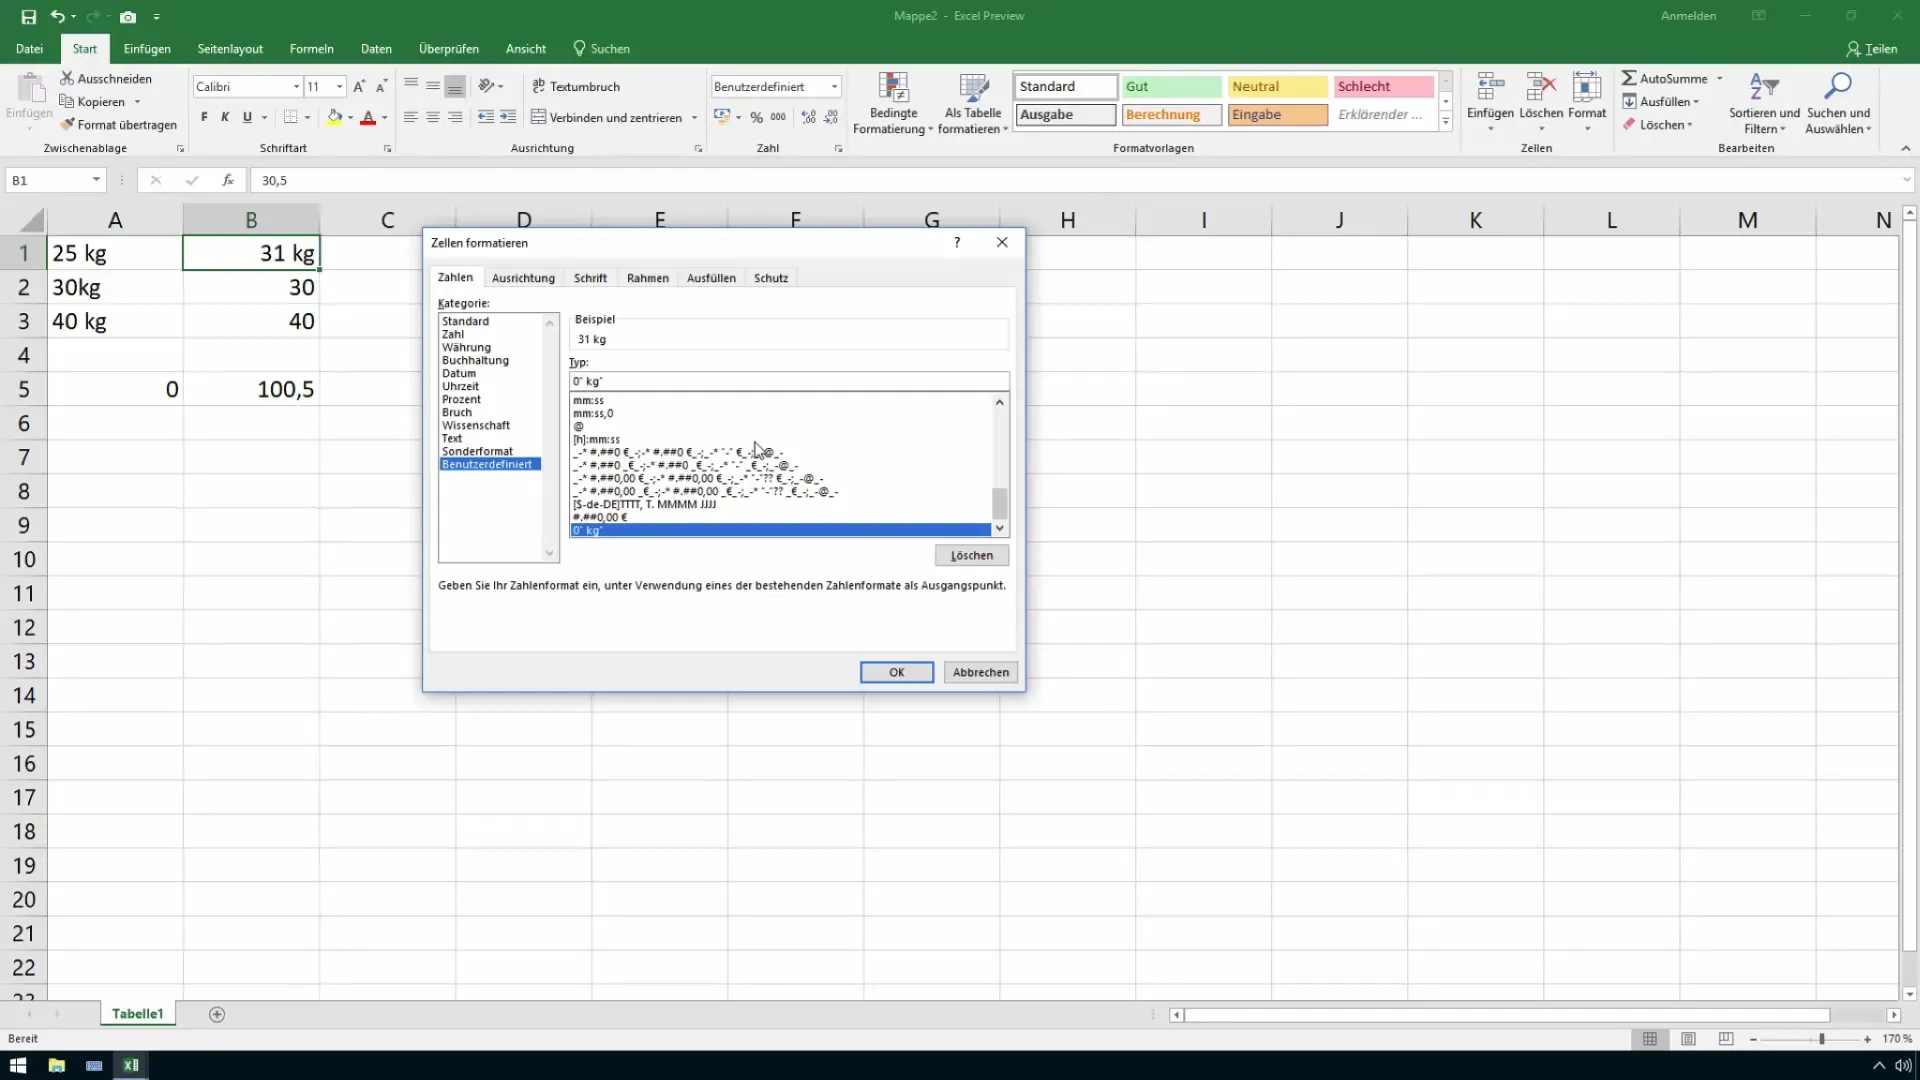
Task: Toggle italic formatting (K)
Action: tap(225, 118)
